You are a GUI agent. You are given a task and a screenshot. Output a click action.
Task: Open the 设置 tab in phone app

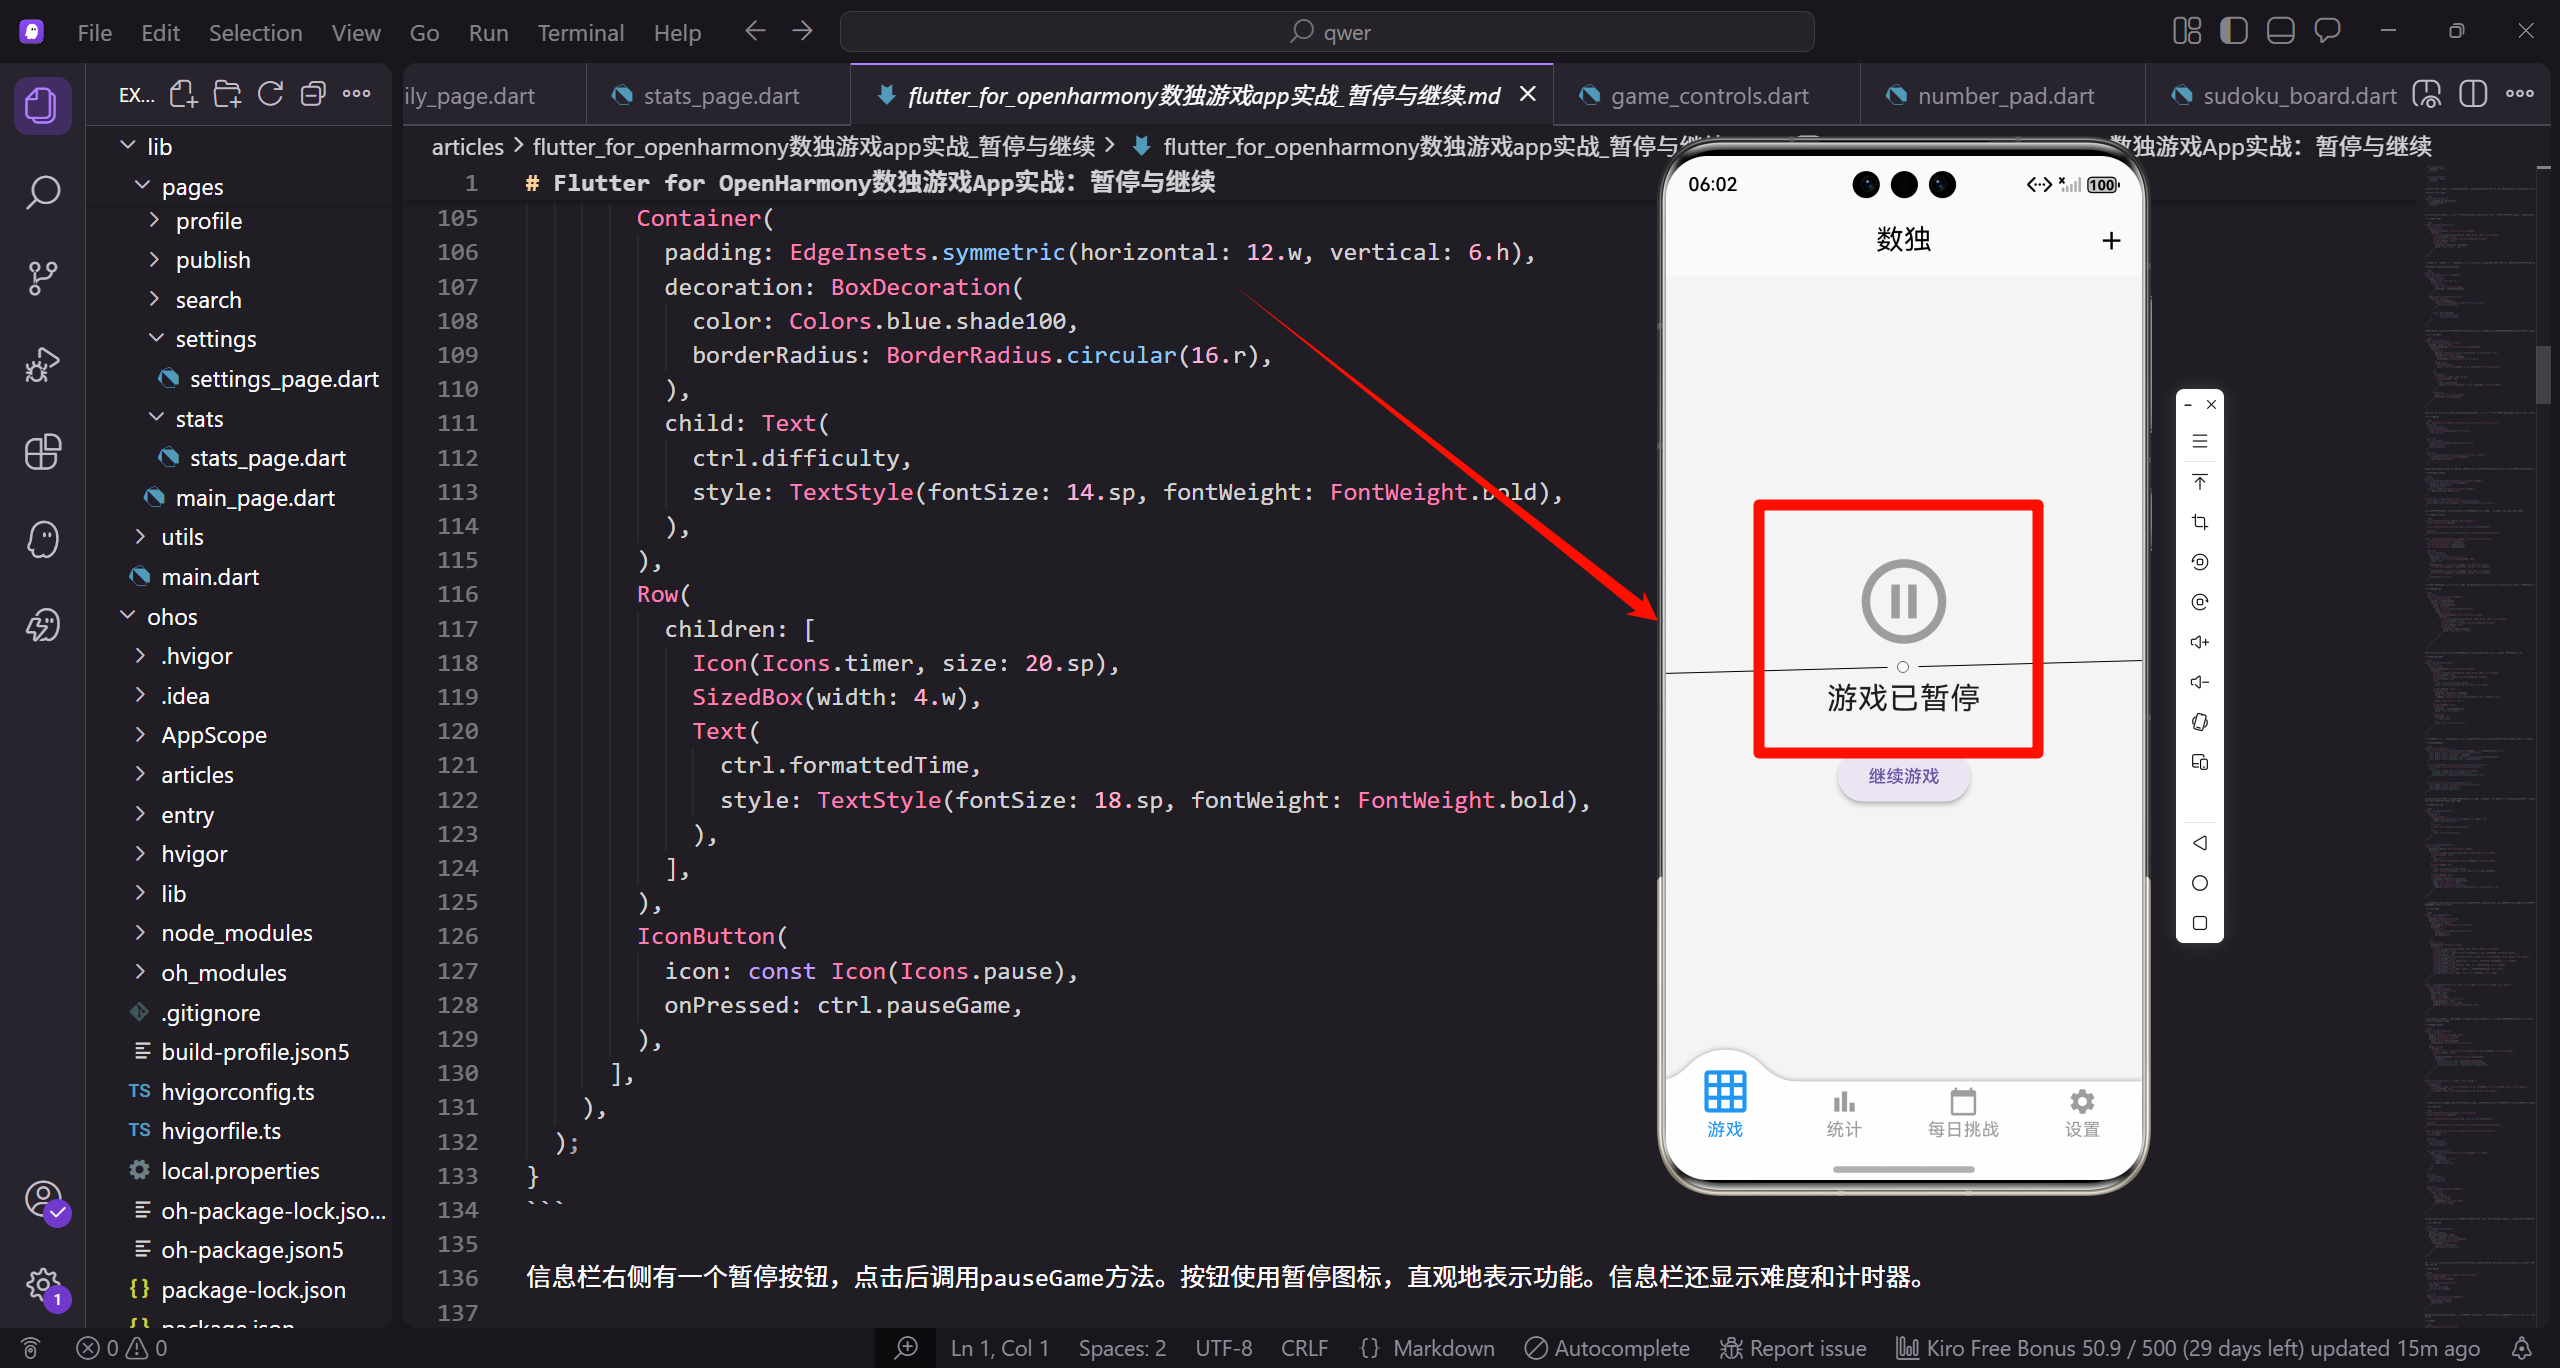pyautogui.click(x=2082, y=1113)
